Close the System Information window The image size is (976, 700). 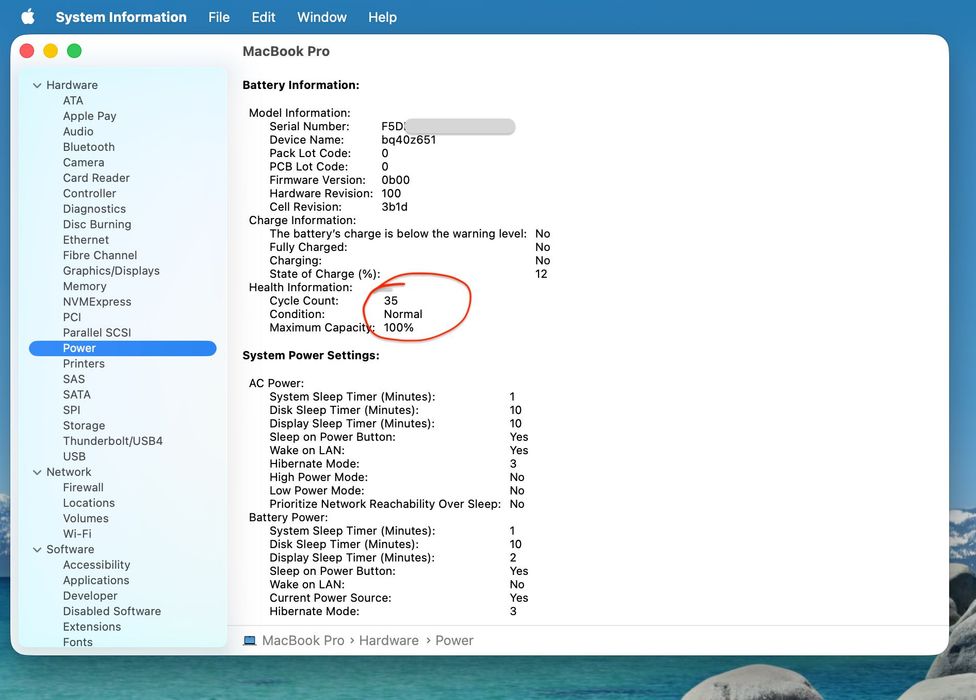pyautogui.click(x=27, y=51)
